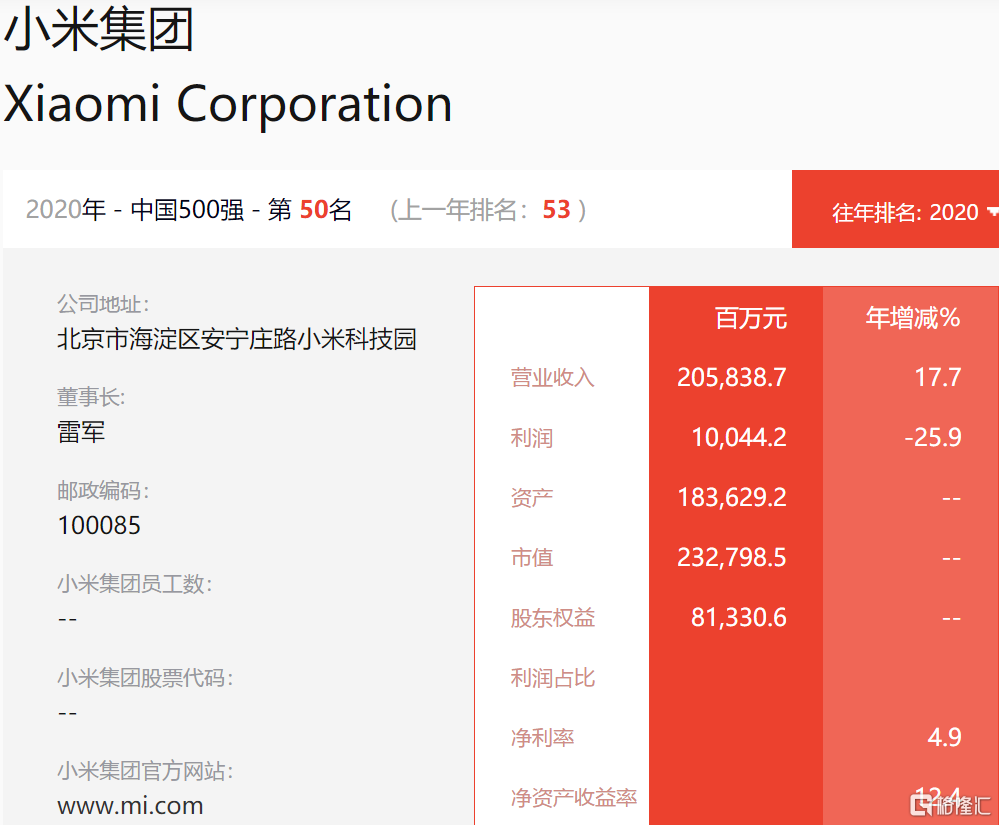The image size is (999, 825).
Task: Click the 邮政编码 label
Action: pos(103,491)
